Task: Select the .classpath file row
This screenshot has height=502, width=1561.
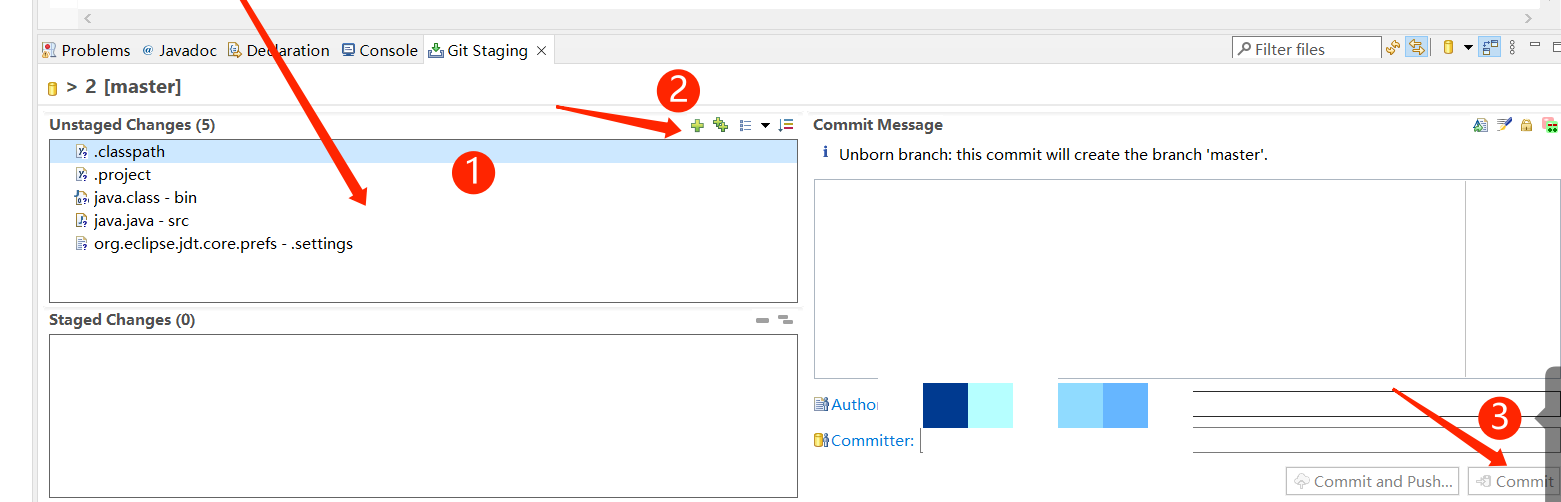Action: coord(423,152)
